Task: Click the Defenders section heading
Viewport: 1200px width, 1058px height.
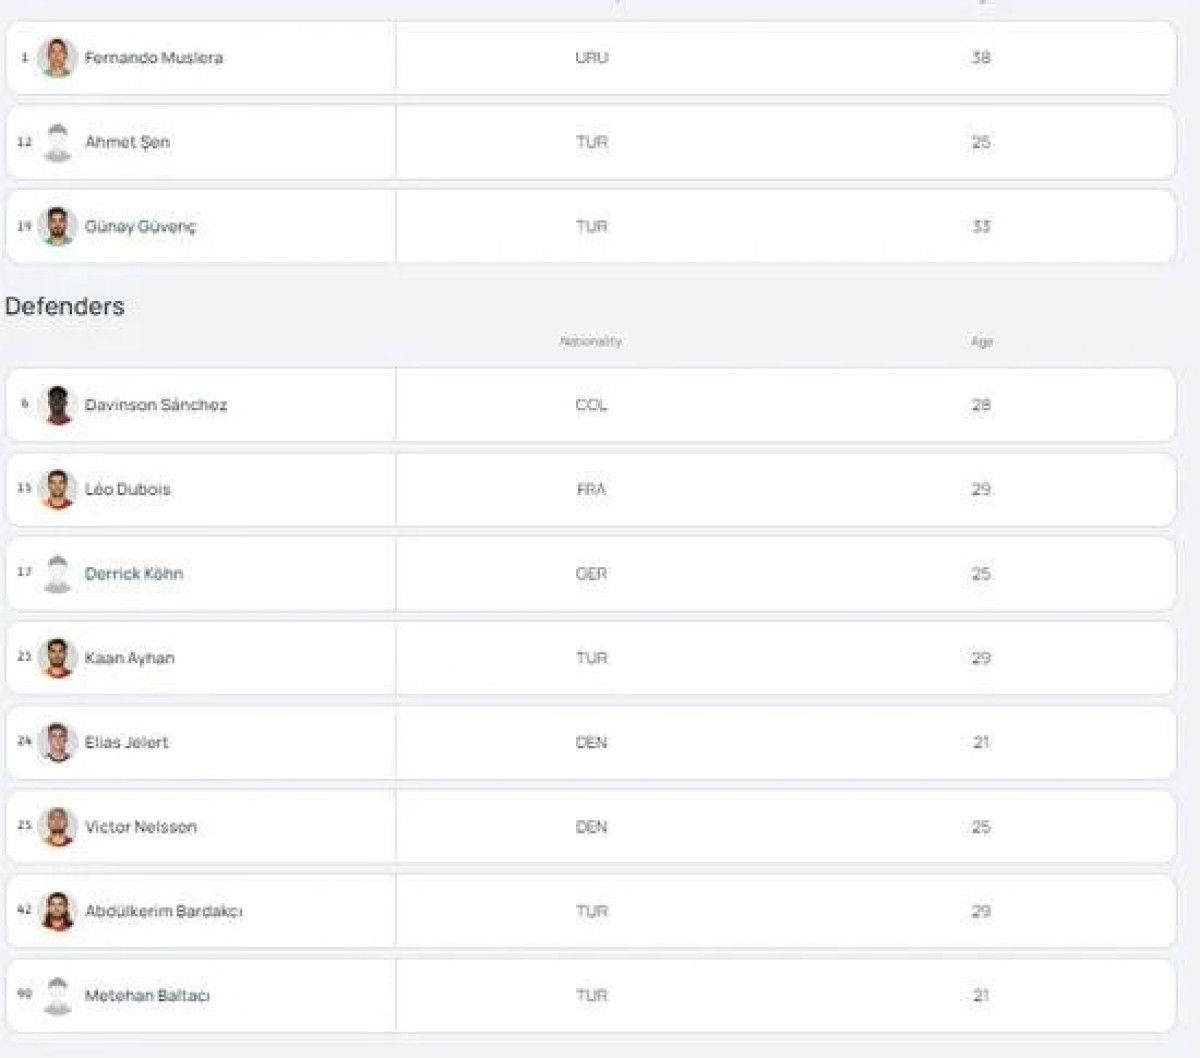Action: [x=65, y=306]
